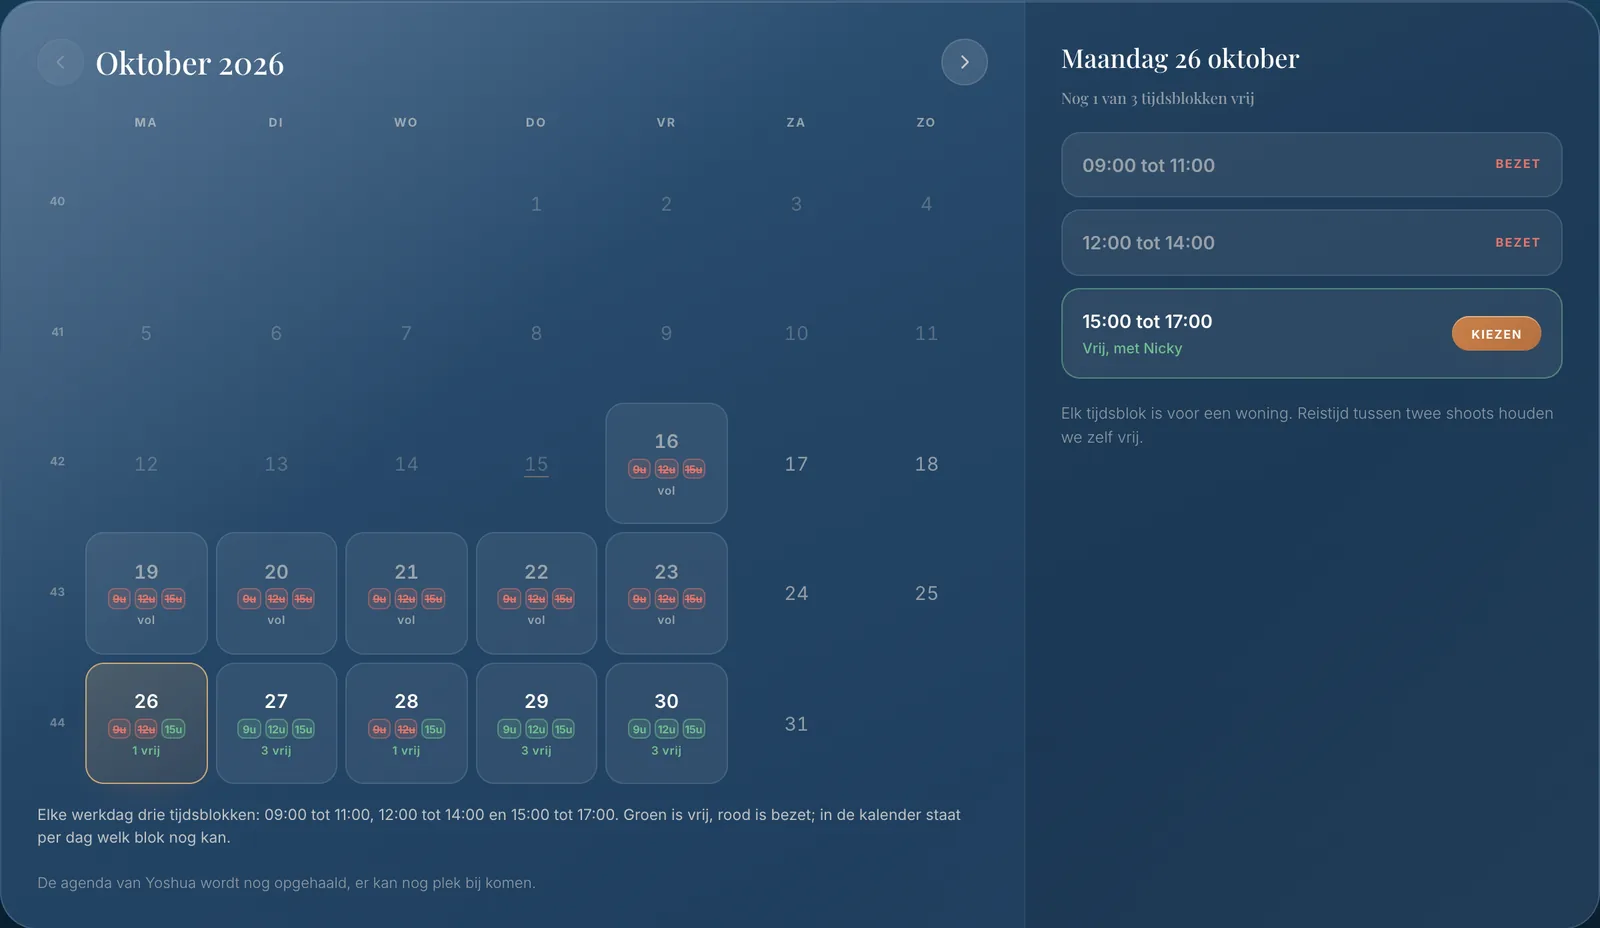Click the underlined date 15
Viewport: 1600px width, 928px height.
tap(536, 464)
